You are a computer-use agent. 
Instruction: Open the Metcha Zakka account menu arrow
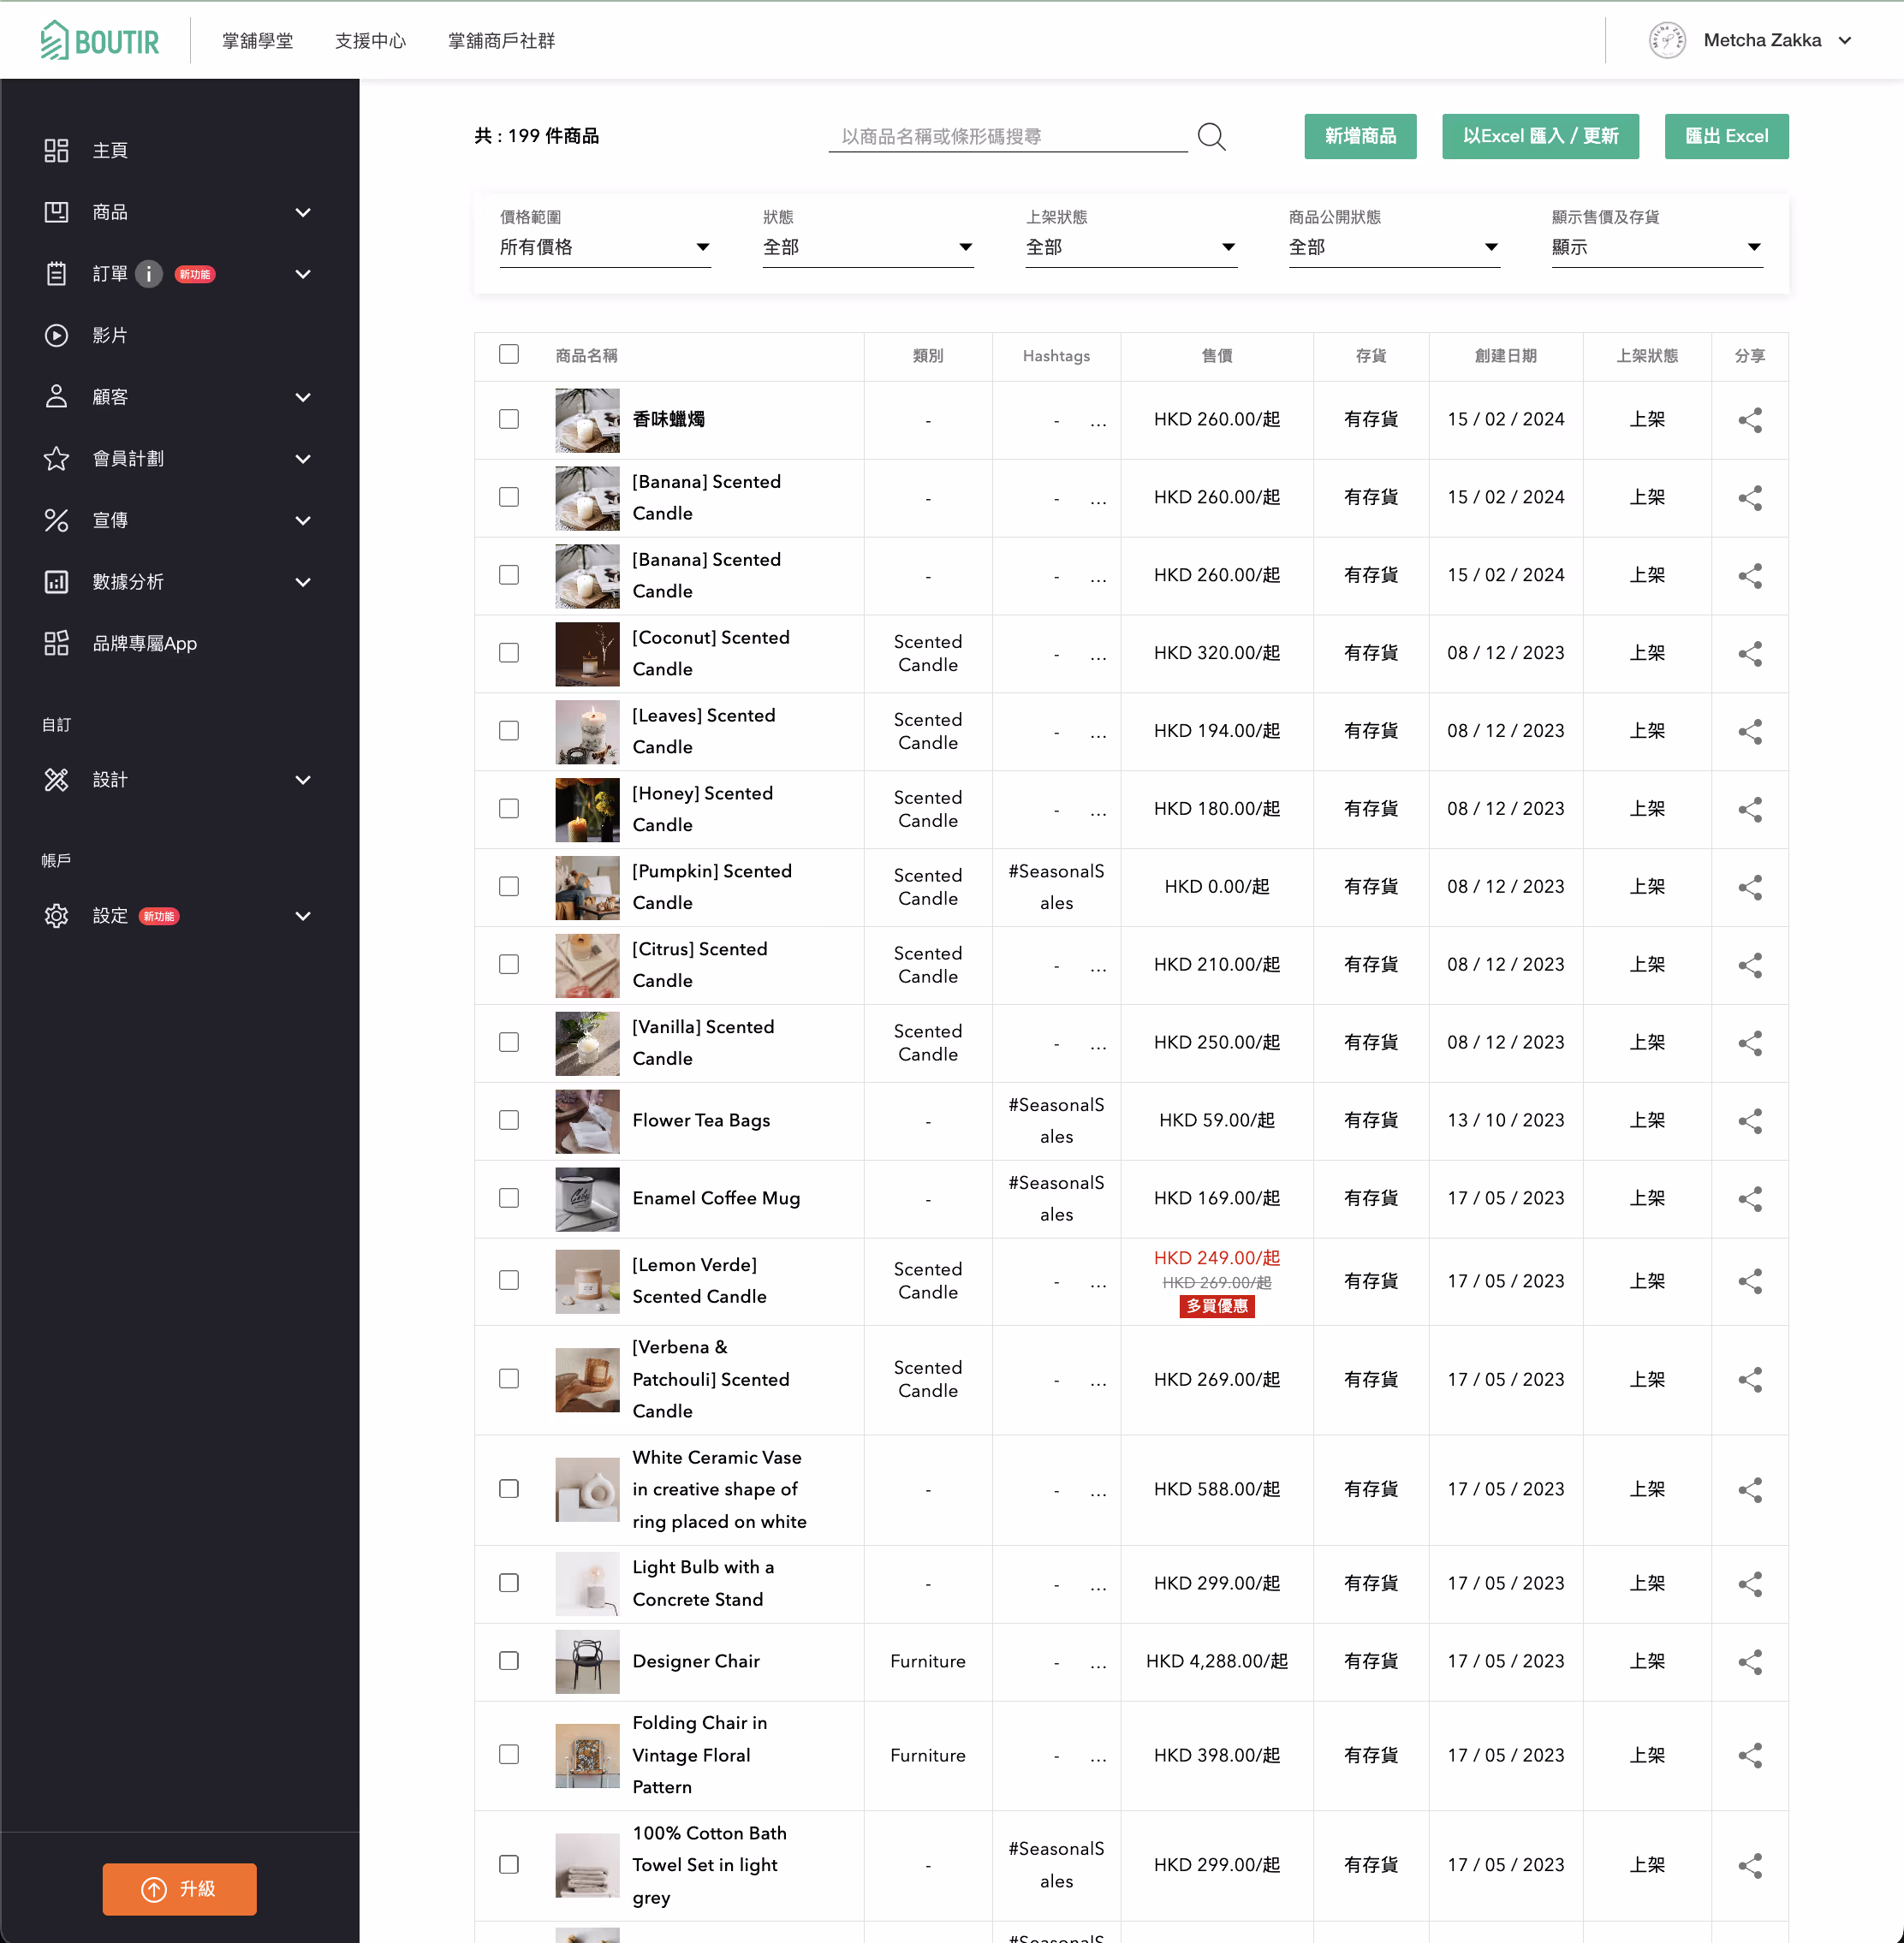click(1845, 41)
